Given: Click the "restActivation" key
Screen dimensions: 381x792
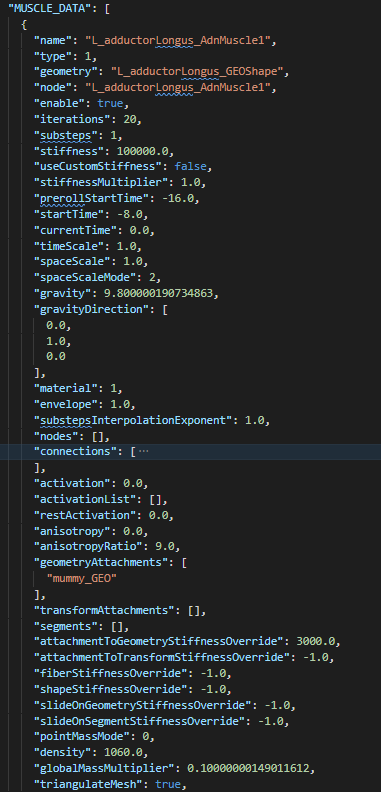Looking at the screenshot, I should click(x=84, y=515).
